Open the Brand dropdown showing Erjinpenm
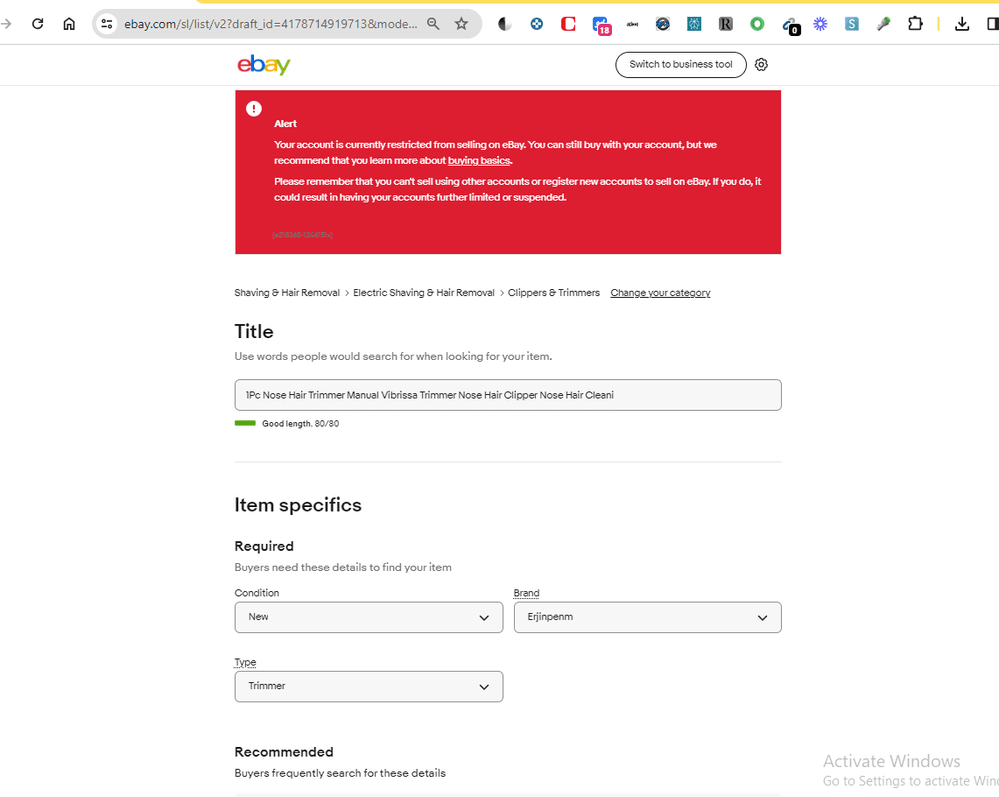The width and height of the screenshot is (999, 797). [x=647, y=617]
